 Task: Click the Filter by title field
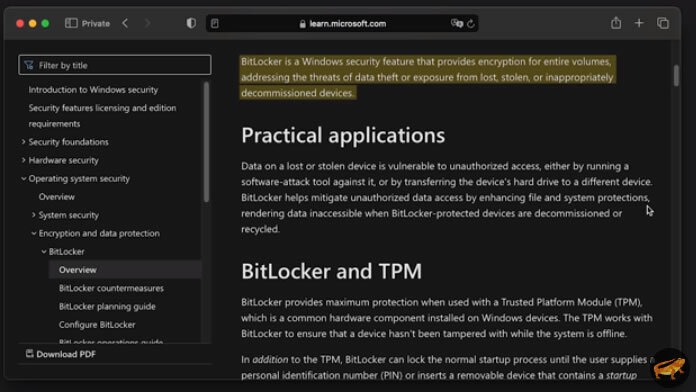(115, 65)
